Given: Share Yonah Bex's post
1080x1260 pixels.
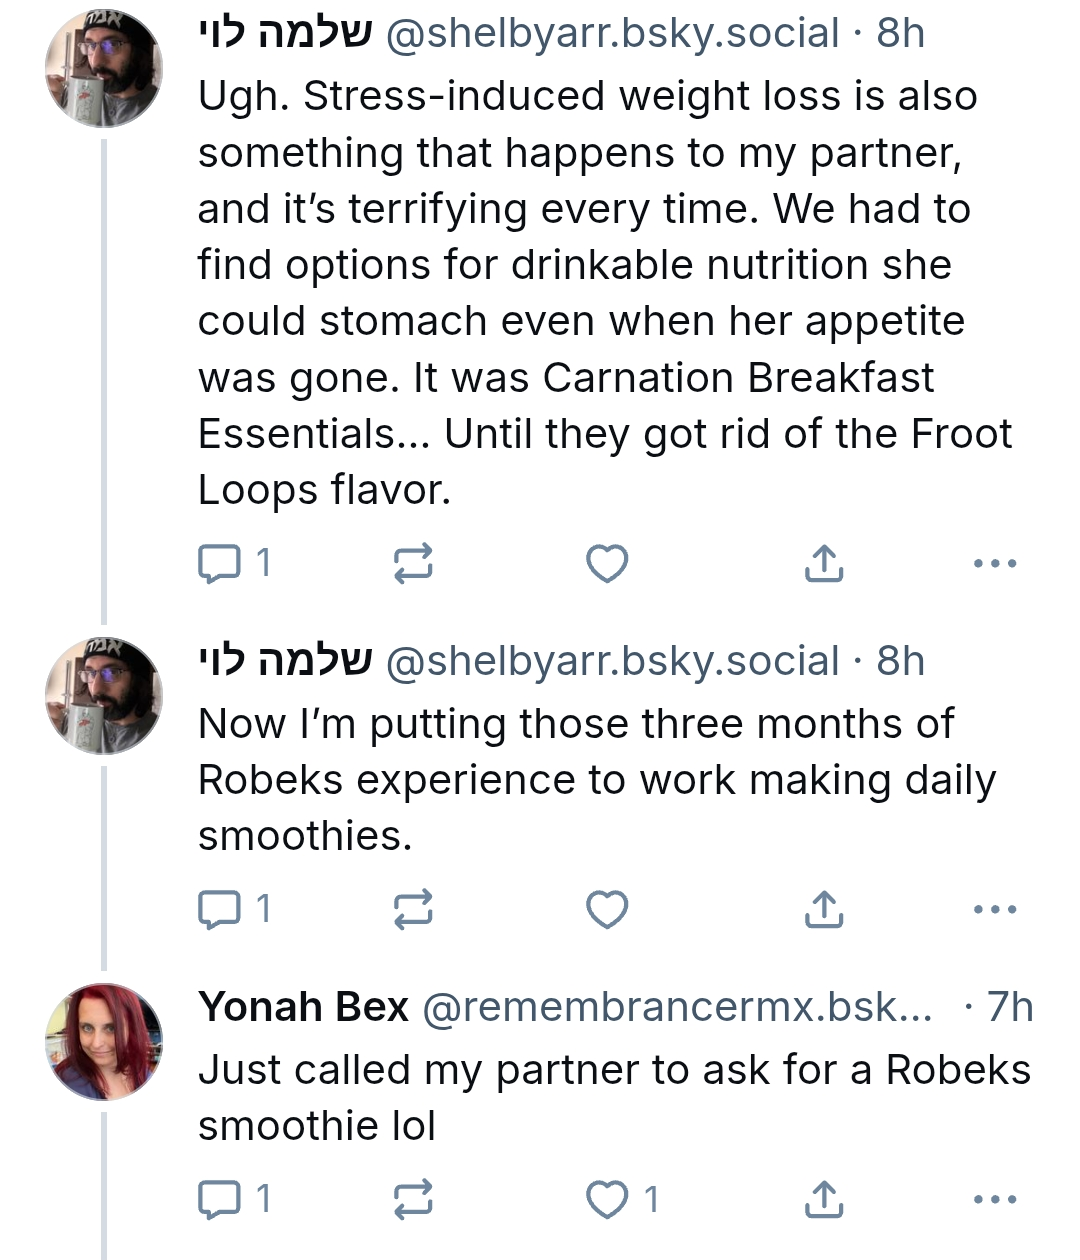Looking at the screenshot, I should pyautogui.click(x=824, y=1198).
